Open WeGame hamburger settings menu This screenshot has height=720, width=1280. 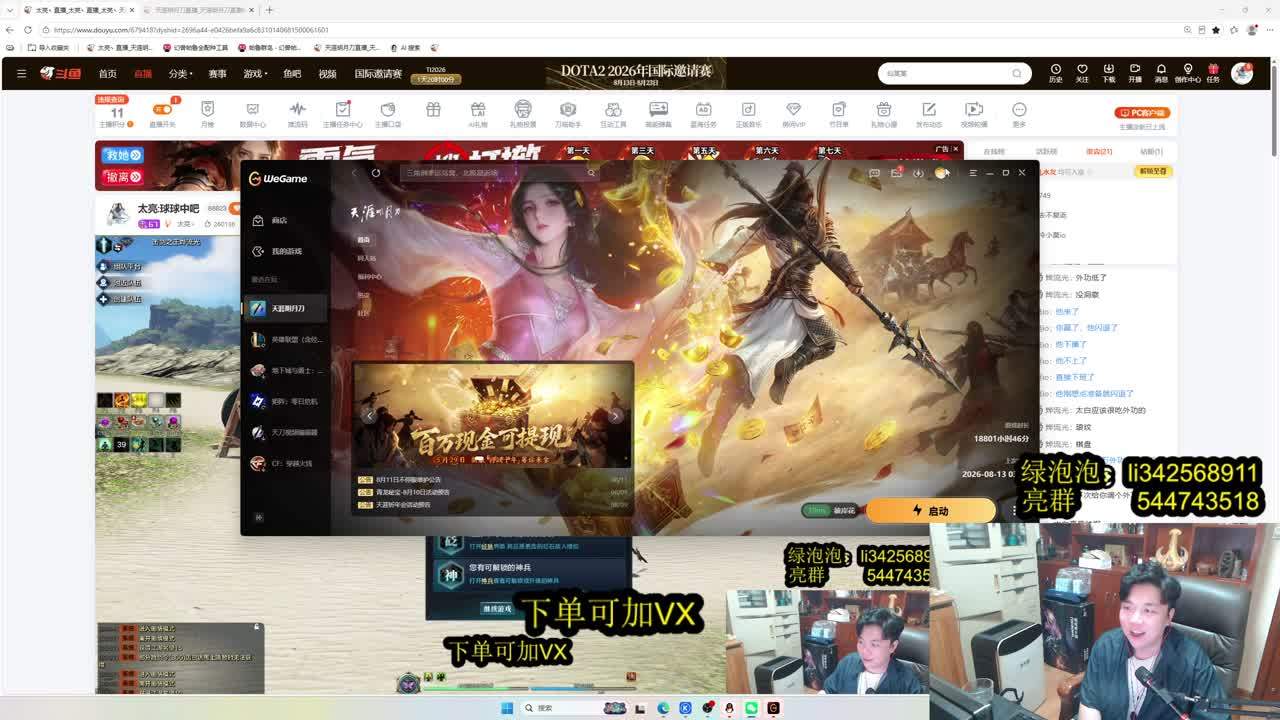pos(973,173)
